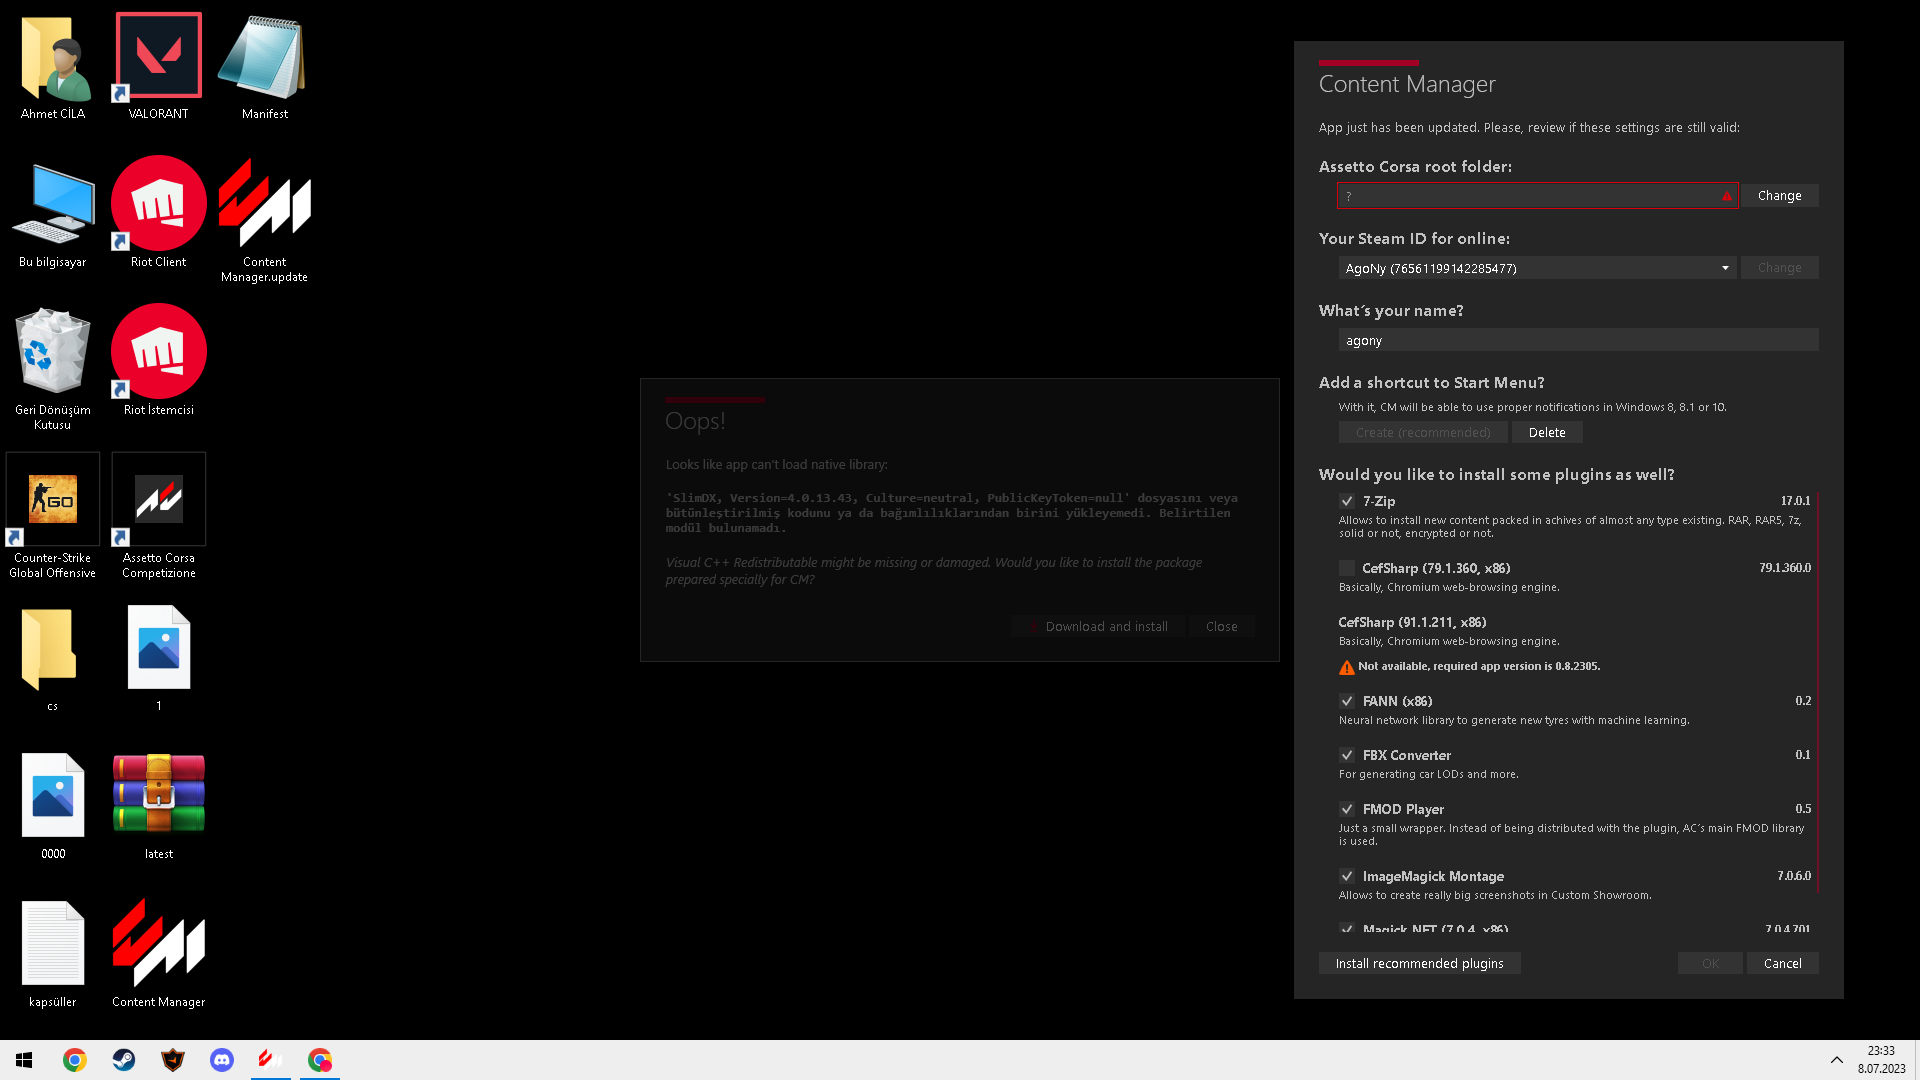
Task: Open the Riot Client desktop icon
Action: pyautogui.click(x=158, y=205)
